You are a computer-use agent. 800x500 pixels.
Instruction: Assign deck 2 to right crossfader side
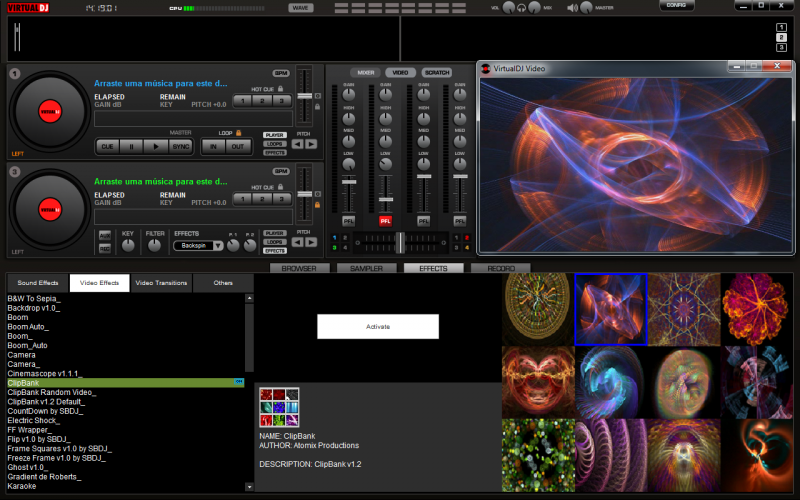(466, 238)
